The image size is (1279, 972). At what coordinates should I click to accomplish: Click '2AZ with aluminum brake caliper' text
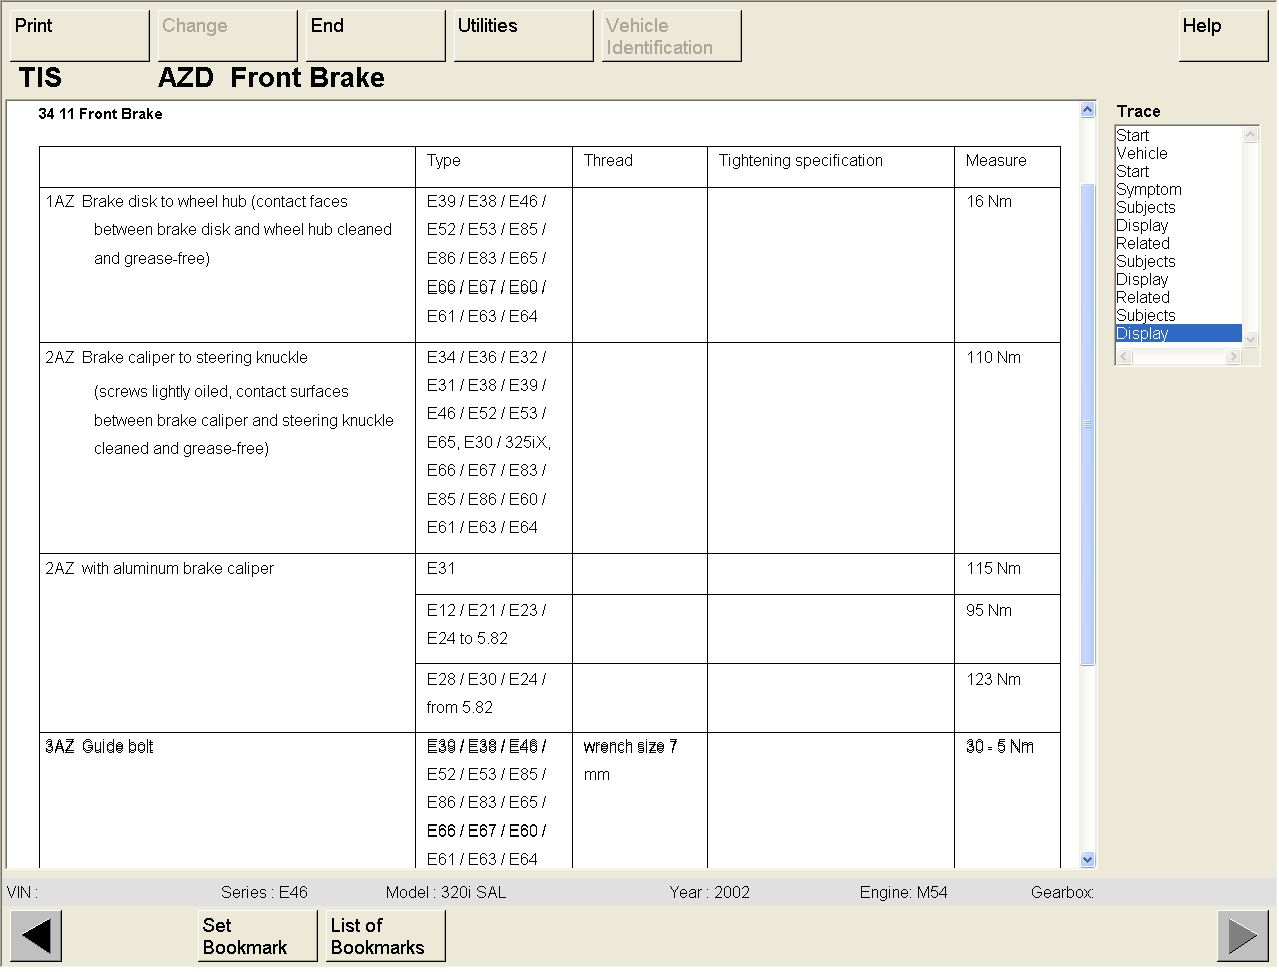coord(160,569)
